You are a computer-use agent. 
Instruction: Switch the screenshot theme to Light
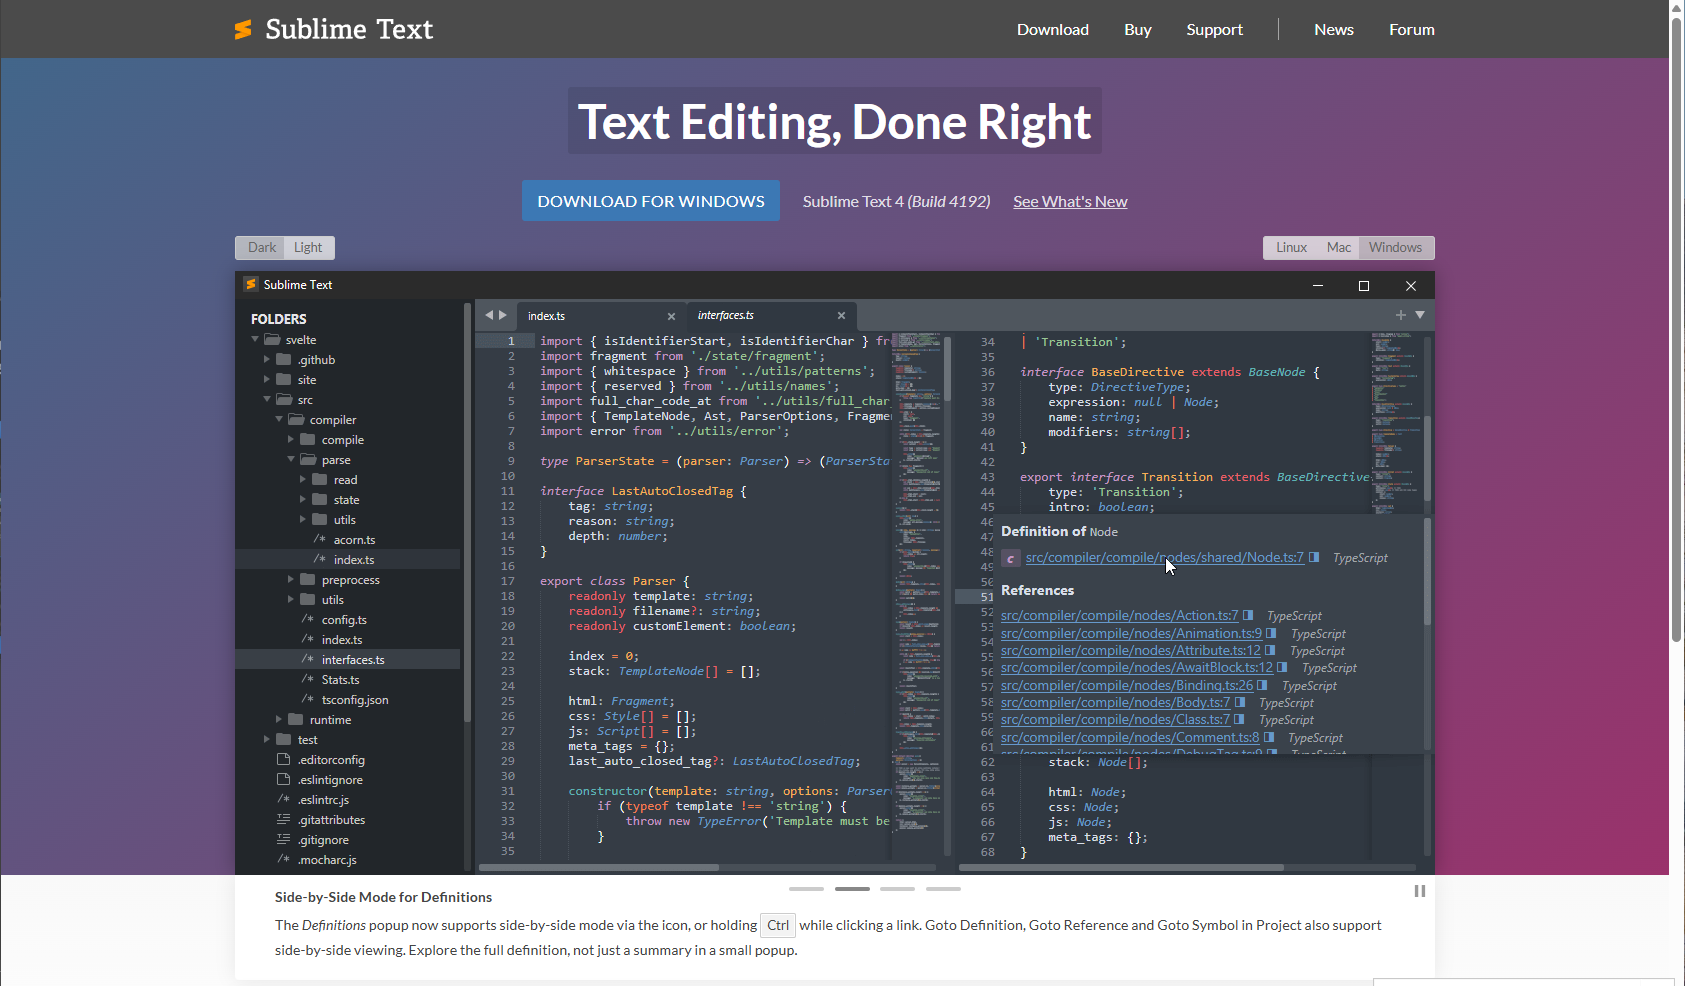[309, 247]
